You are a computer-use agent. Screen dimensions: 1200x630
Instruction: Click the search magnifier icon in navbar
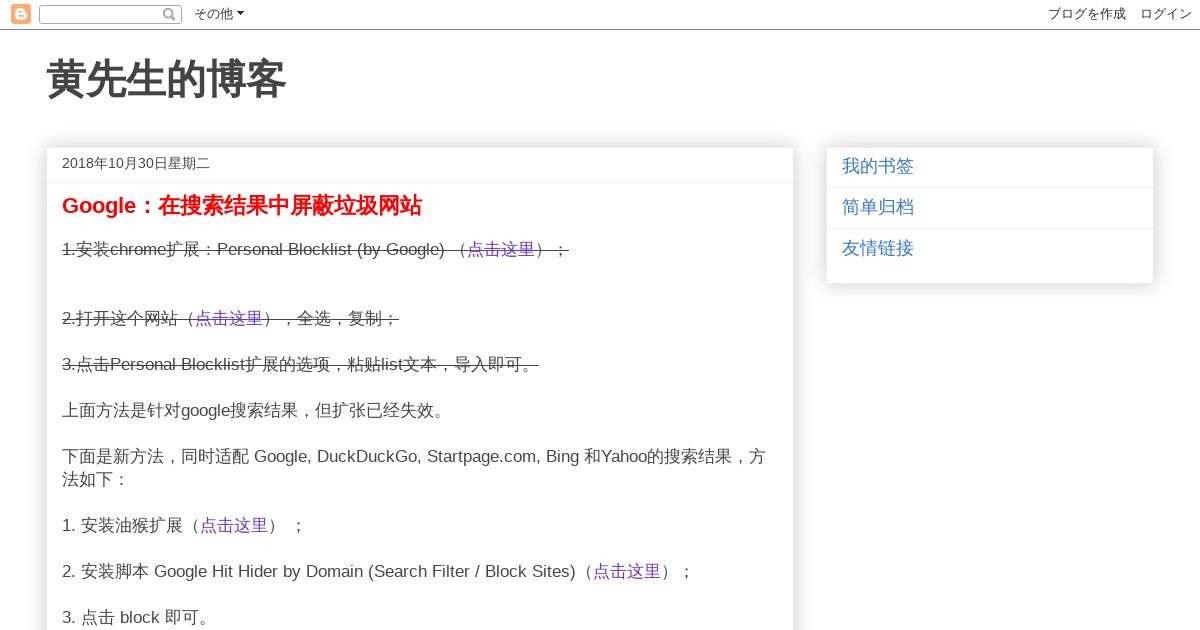[169, 14]
